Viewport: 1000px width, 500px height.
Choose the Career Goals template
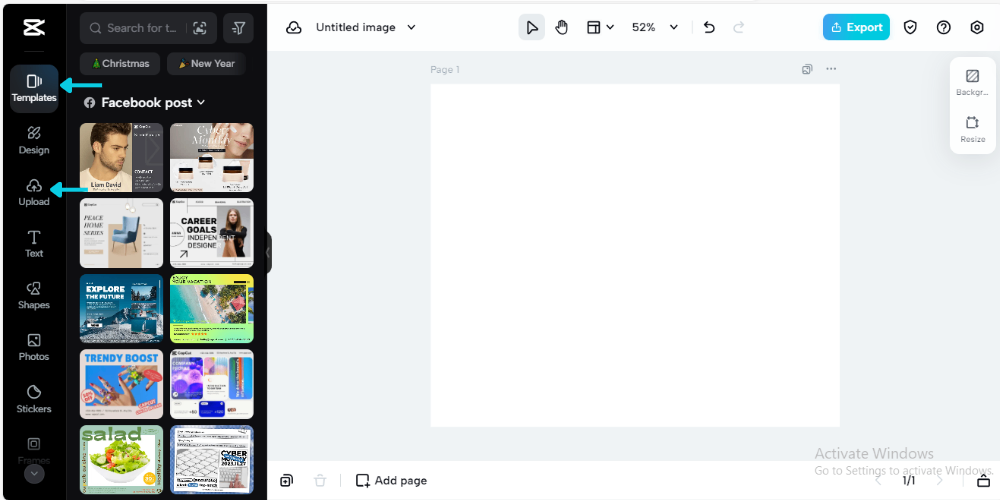click(x=212, y=233)
